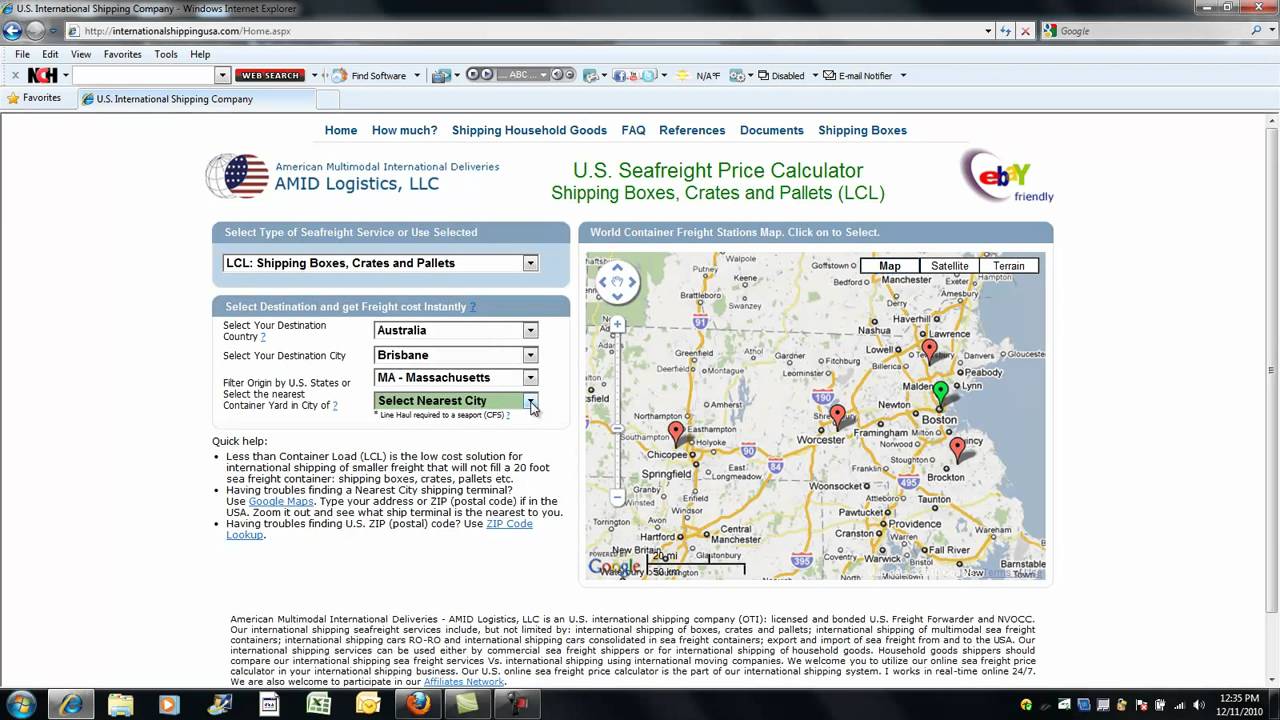
Task: Open the How much? nav link
Action: [x=405, y=130]
